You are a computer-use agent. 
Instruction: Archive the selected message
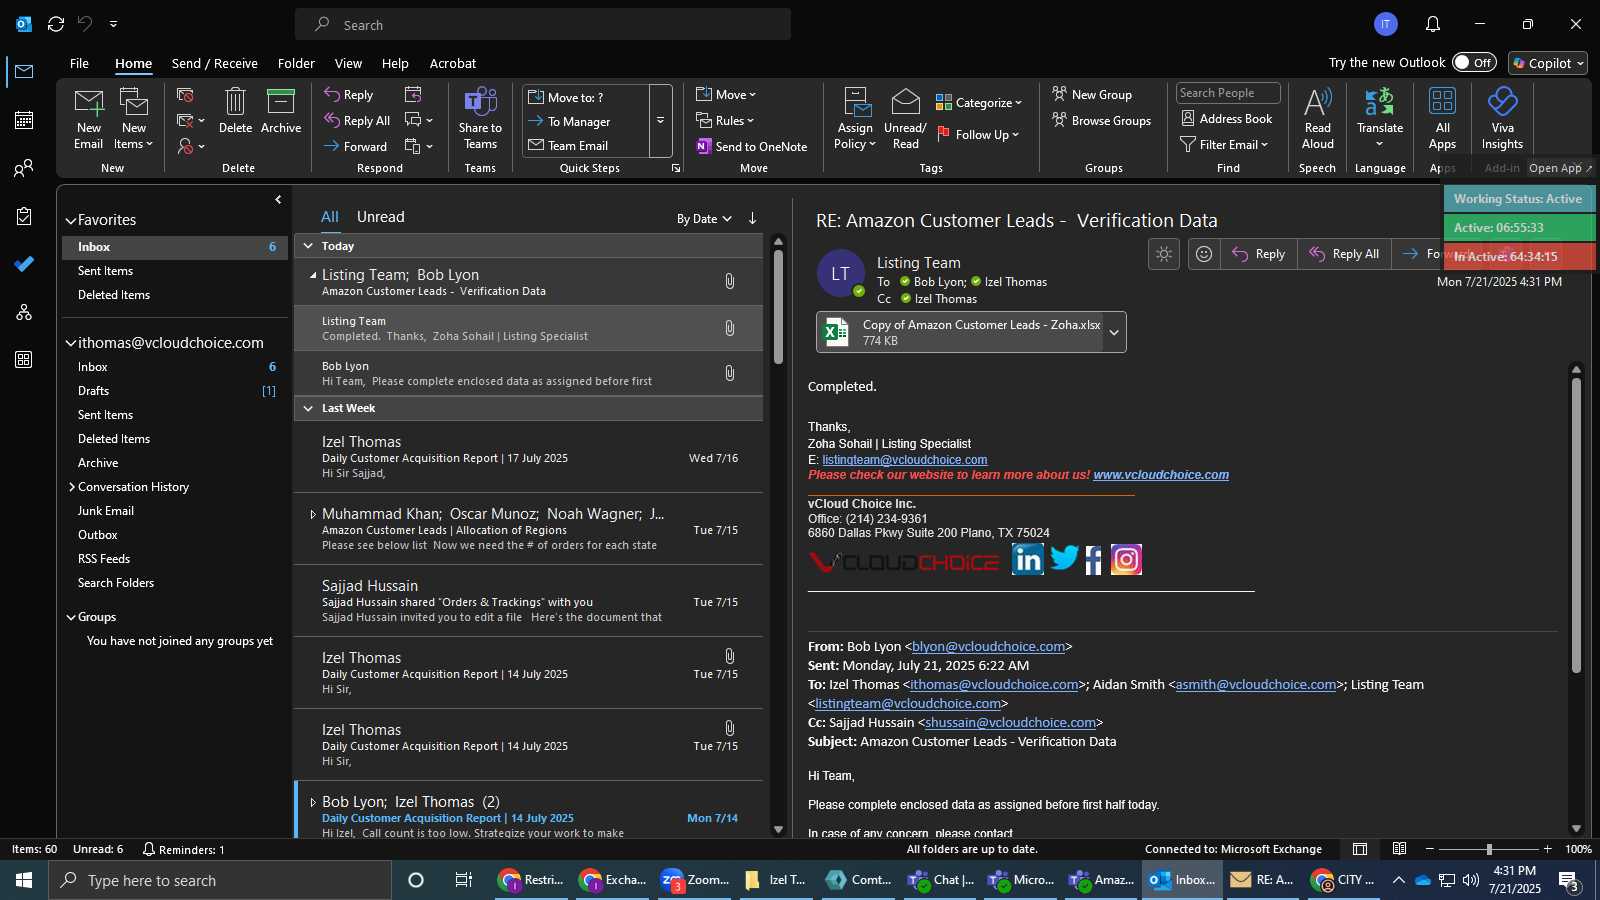(281, 111)
